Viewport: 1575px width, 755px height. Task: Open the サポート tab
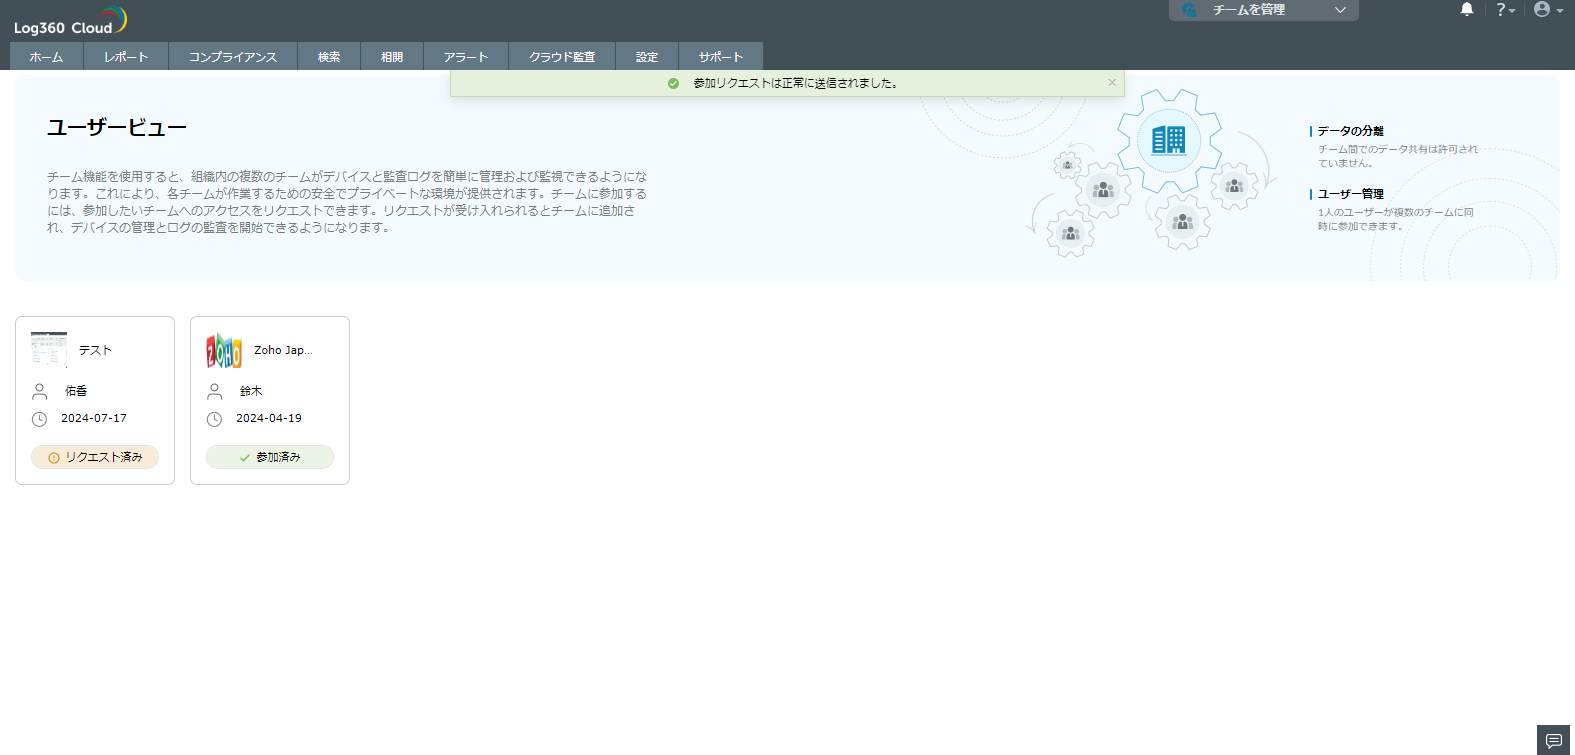721,57
